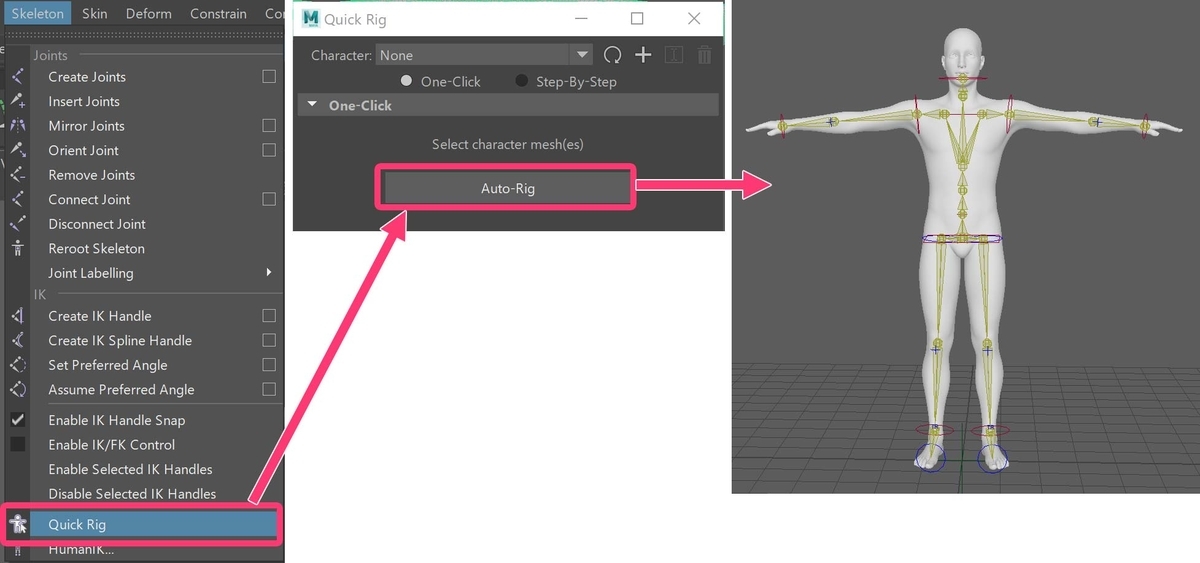Select the Step-By-Step radio button
This screenshot has width=1200, height=563.
521,81
